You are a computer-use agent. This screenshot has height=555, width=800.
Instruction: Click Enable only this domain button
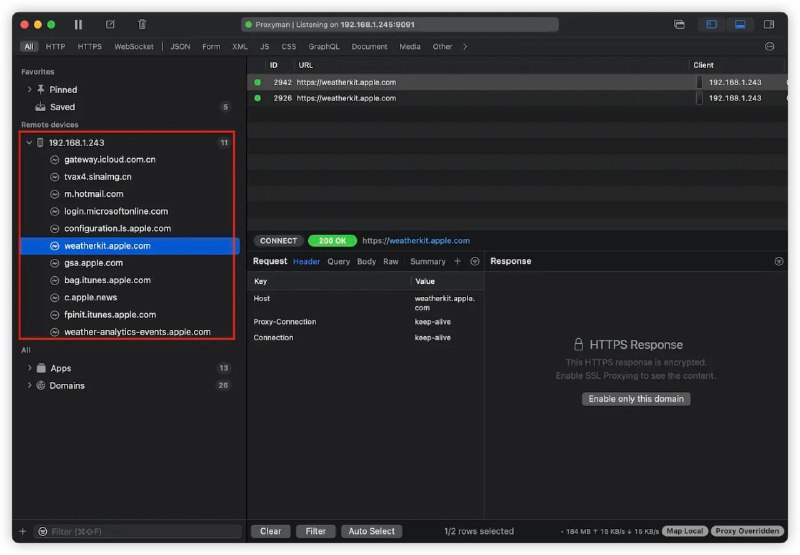coord(636,399)
